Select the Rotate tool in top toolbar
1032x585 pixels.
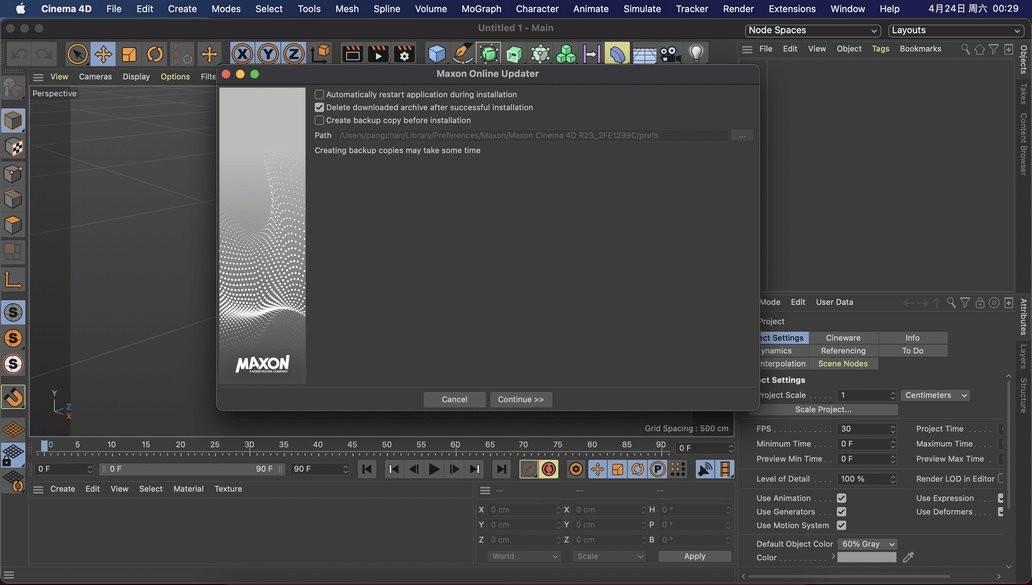pyautogui.click(x=155, y=54)
